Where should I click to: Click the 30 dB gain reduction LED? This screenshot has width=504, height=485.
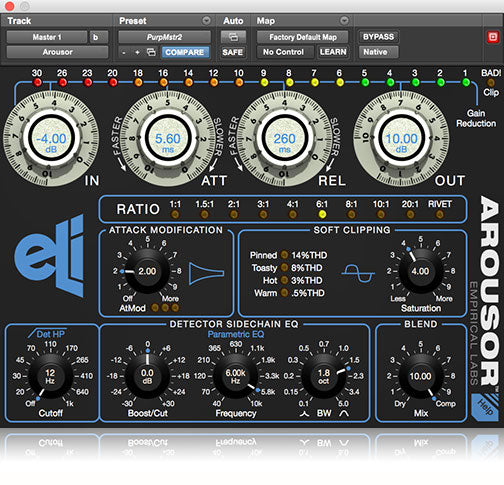[37, 82]
